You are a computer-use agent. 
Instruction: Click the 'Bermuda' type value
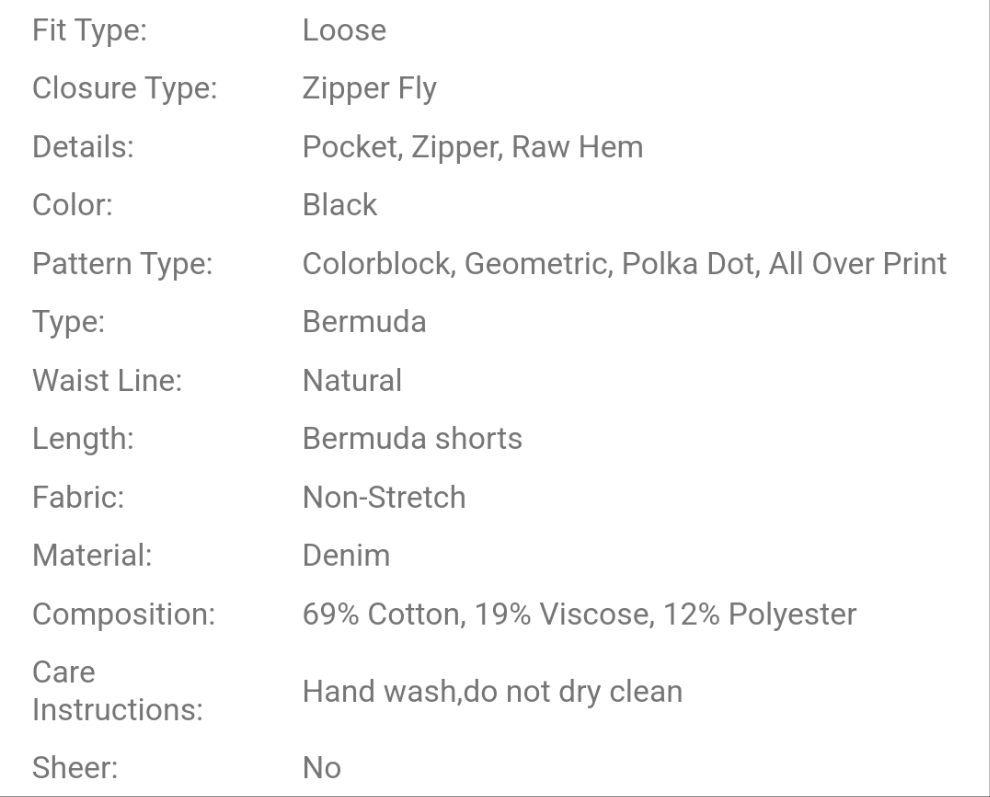pos(364,323)
